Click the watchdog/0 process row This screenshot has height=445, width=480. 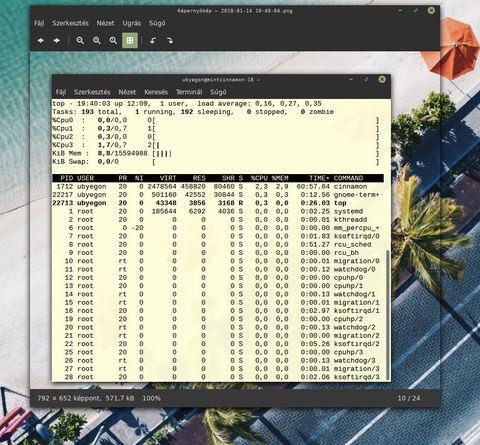pyautogui.click(x=218, y=269)
